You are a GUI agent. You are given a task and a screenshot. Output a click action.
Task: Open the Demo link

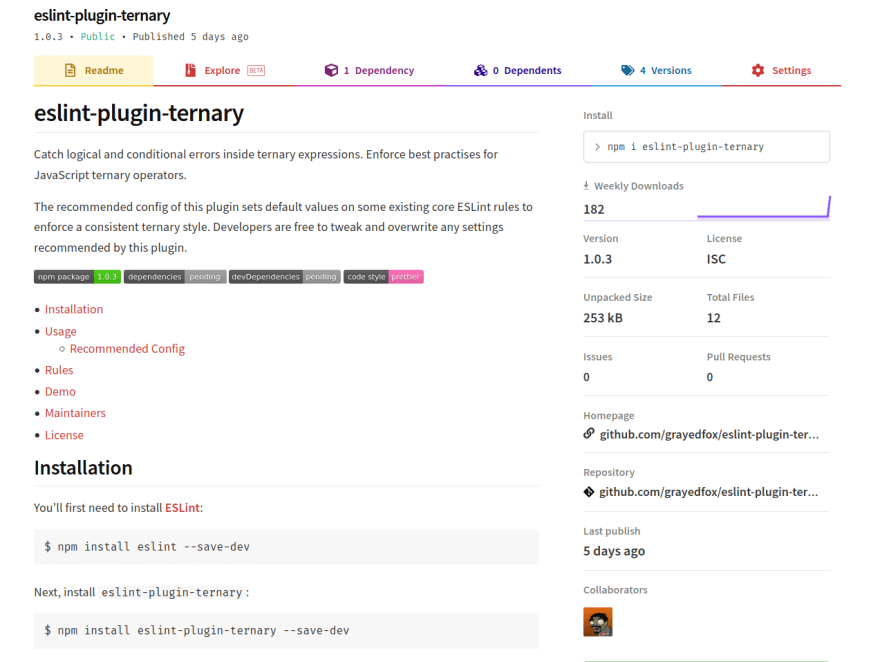click(x=60, y=392)
